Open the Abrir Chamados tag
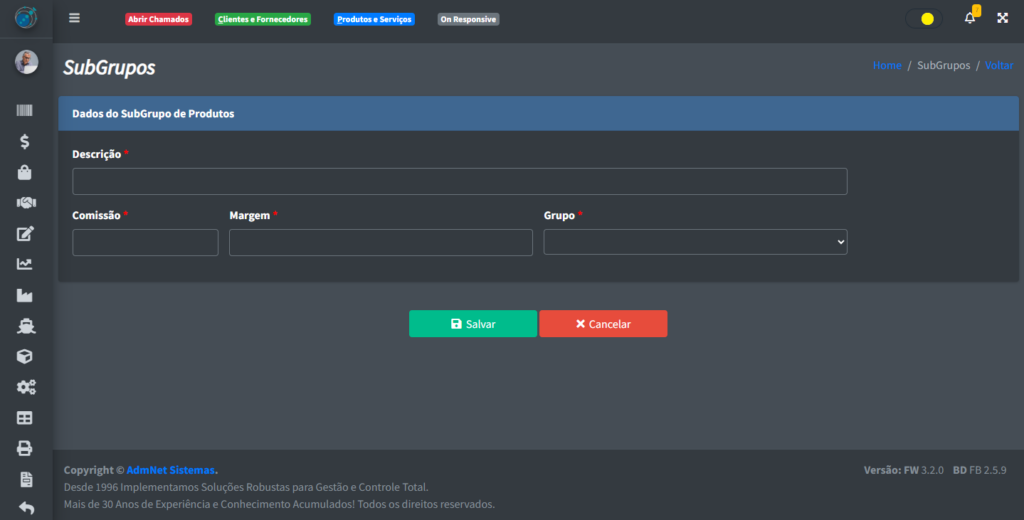 pos(158,19)
